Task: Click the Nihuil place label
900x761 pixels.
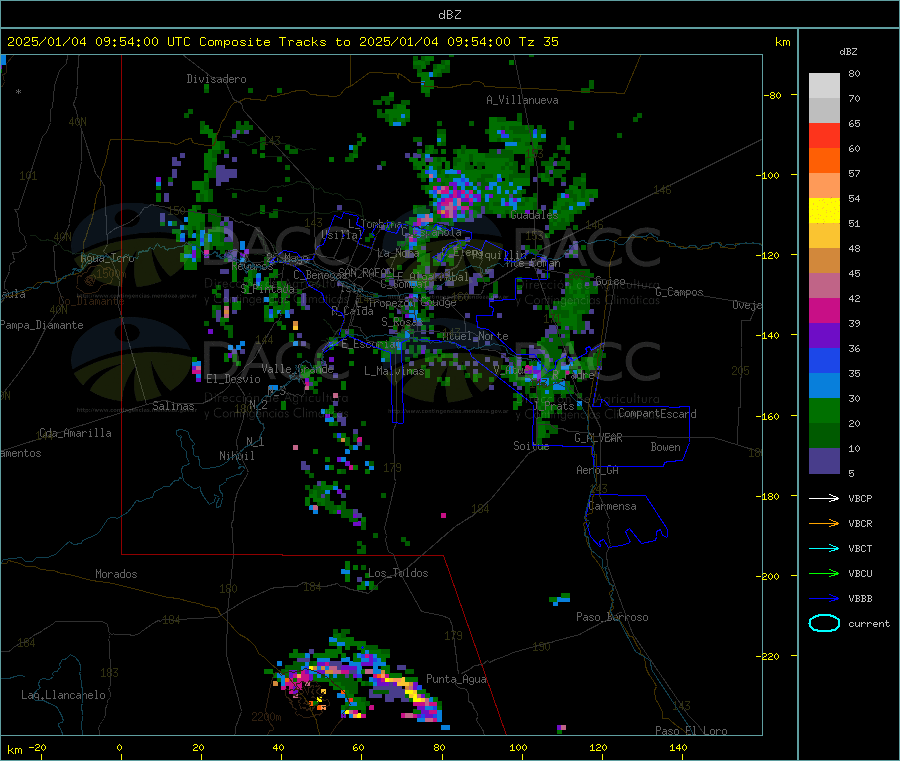Action: click(x=236, y=456)
